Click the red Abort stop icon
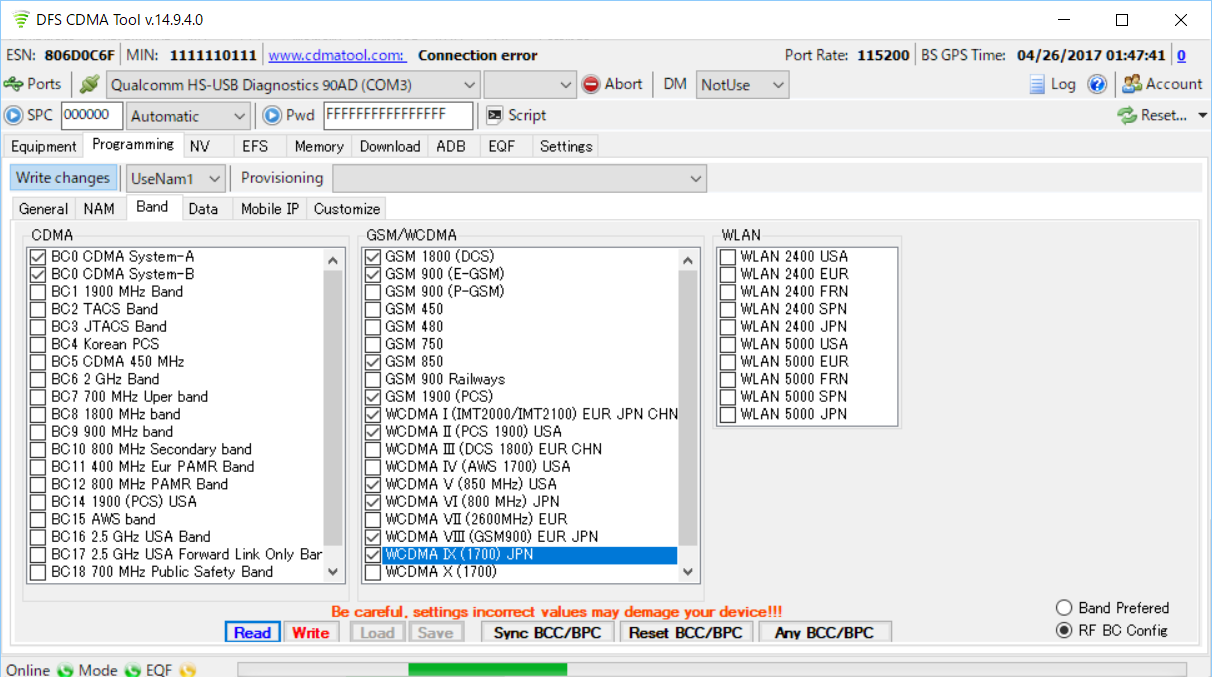 pos(591,85)
